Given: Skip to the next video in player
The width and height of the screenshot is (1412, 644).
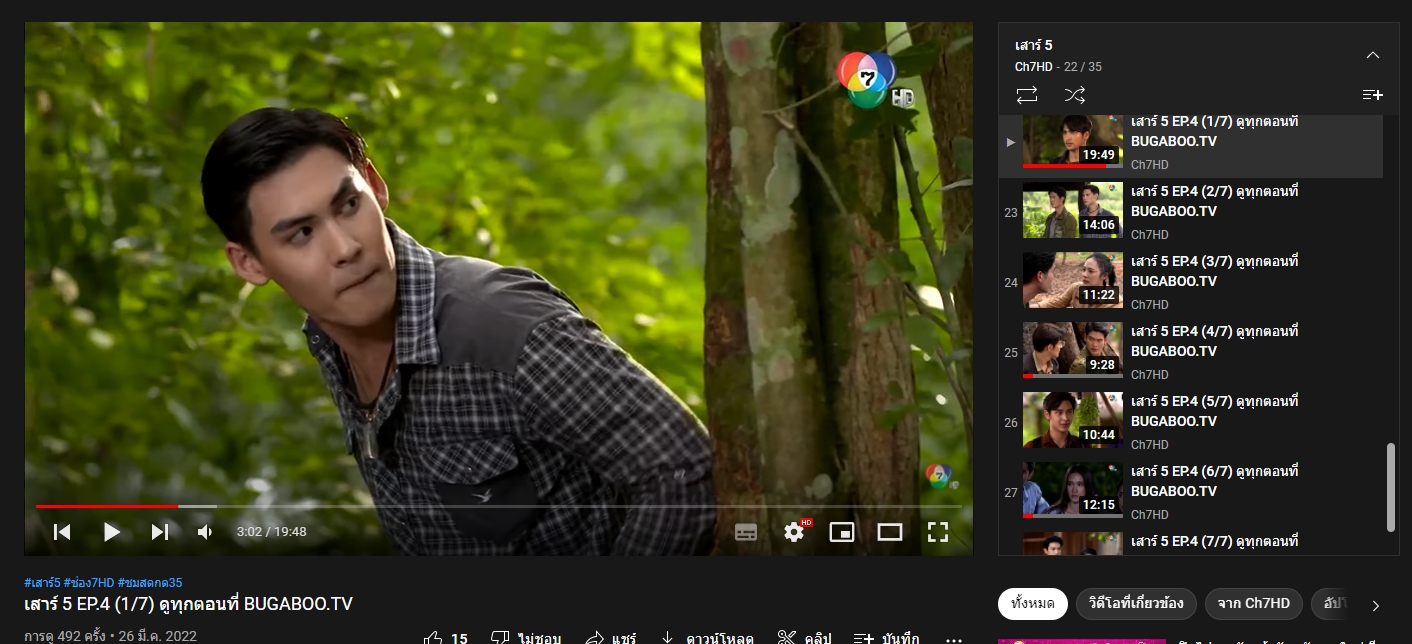Looking at the screenshot, I should (159, 532).
